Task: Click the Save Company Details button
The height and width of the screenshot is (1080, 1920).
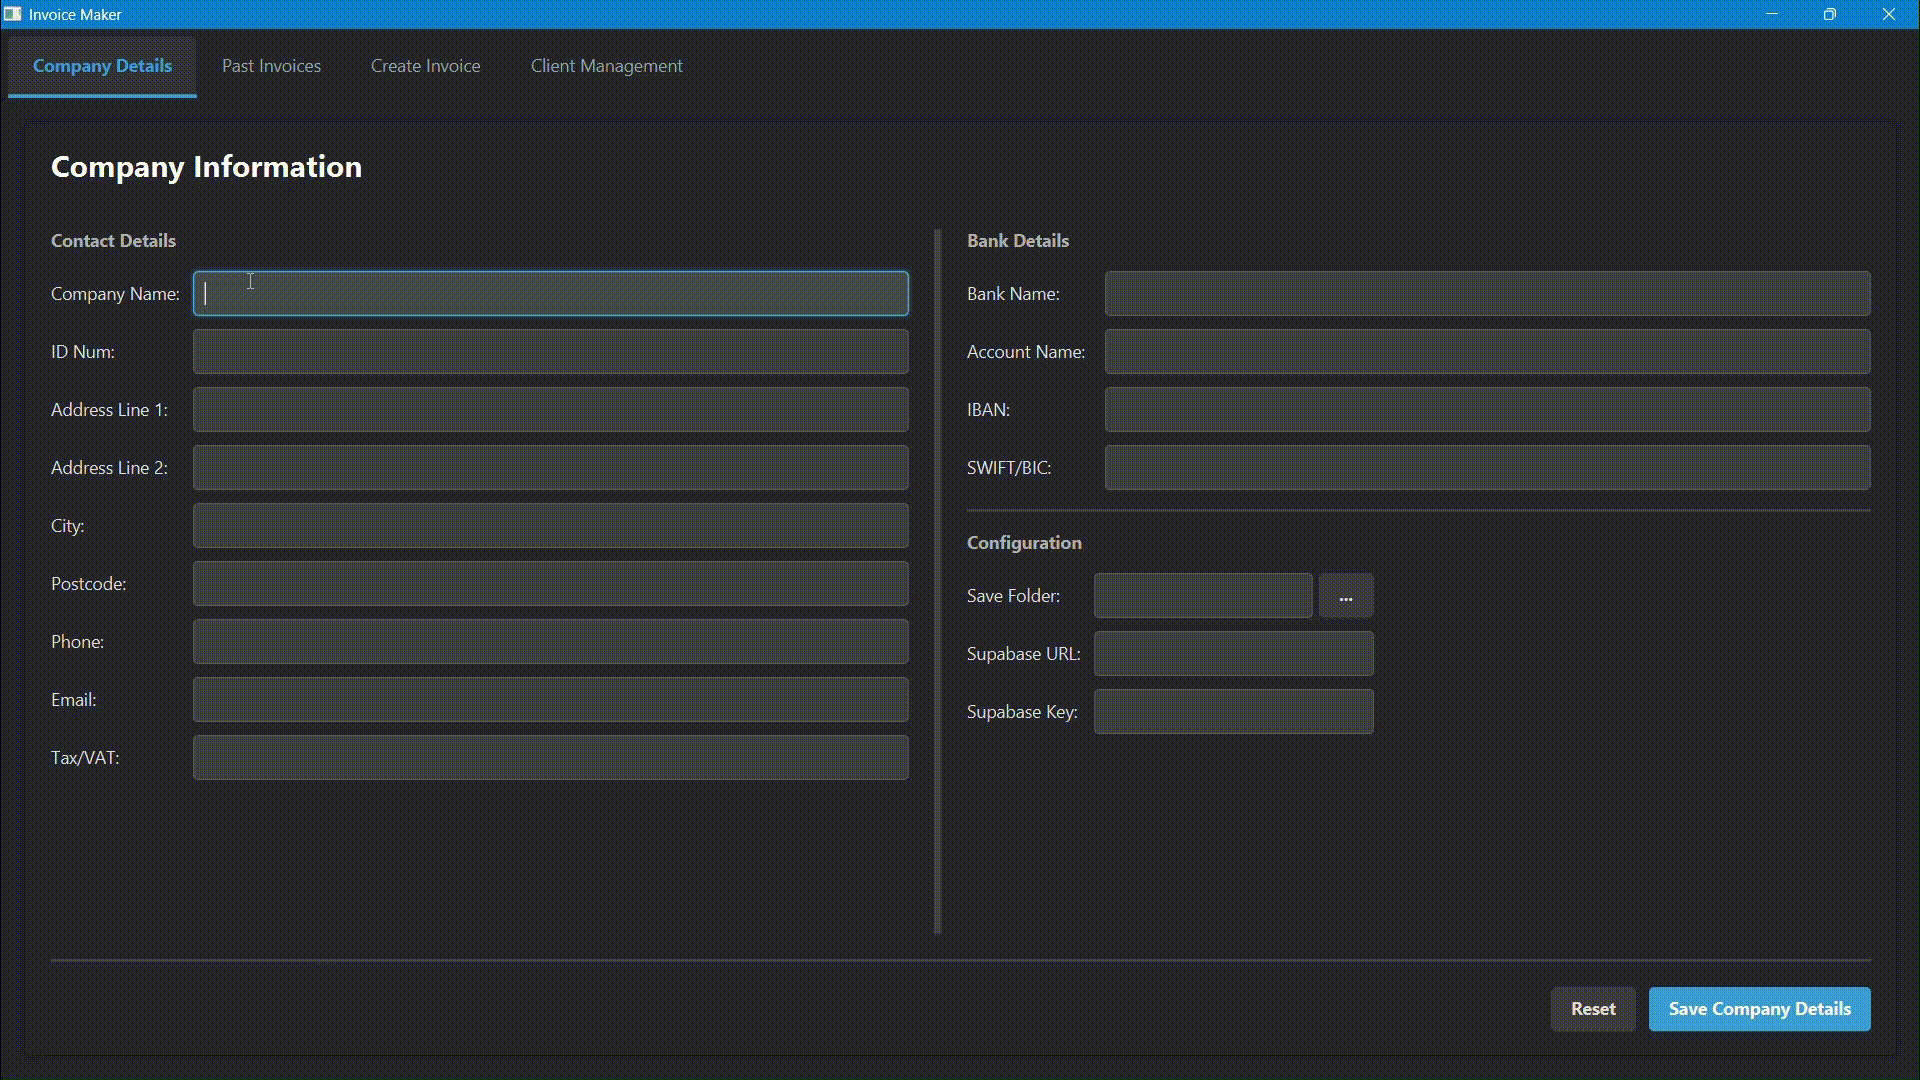Action: click(1759, 1009)
